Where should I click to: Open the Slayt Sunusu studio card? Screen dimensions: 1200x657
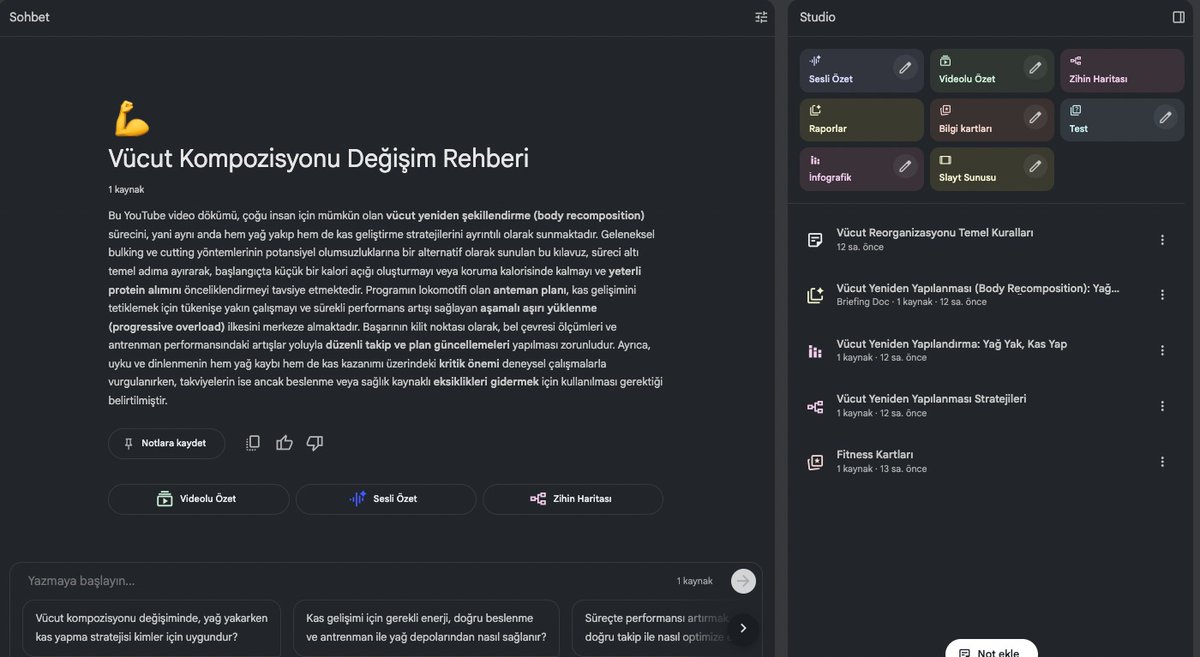click(x=991, y=169)
